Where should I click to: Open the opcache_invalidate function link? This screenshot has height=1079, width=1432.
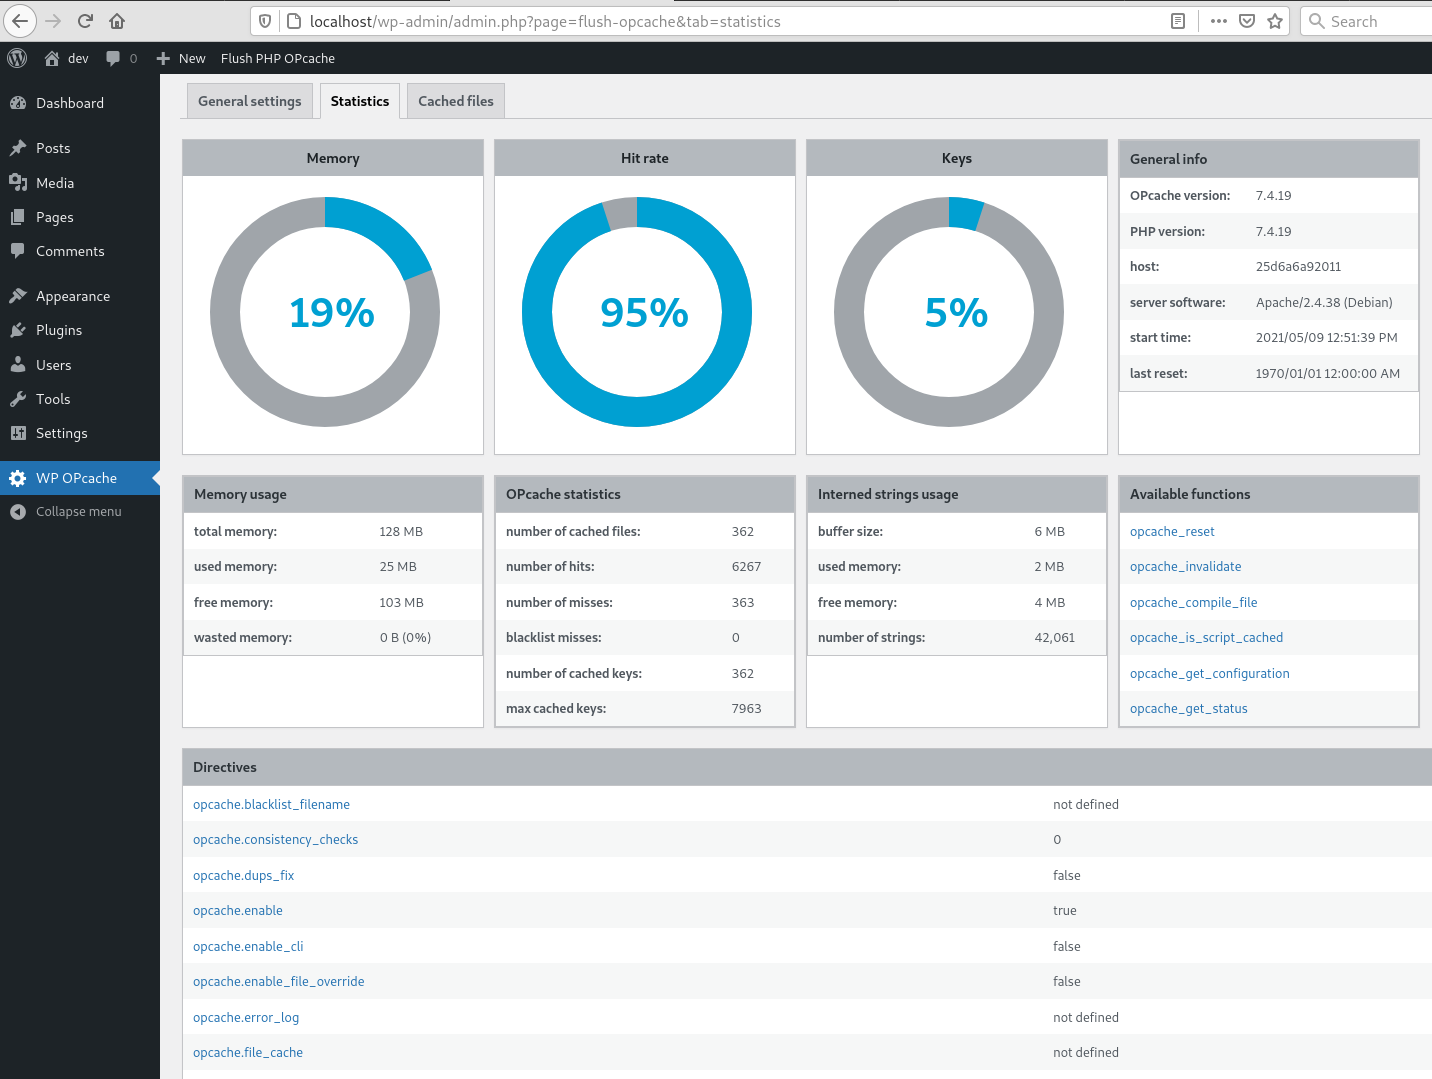point(1185,566)
